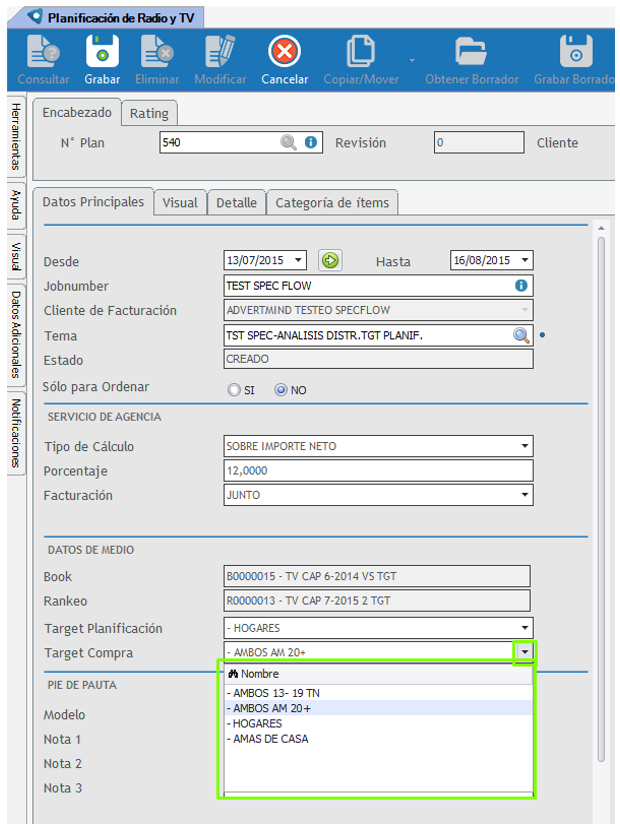Viewport: 620px width, 824px height.
Task: Open the Hasta date dropdown
Action: click(525, 260)
